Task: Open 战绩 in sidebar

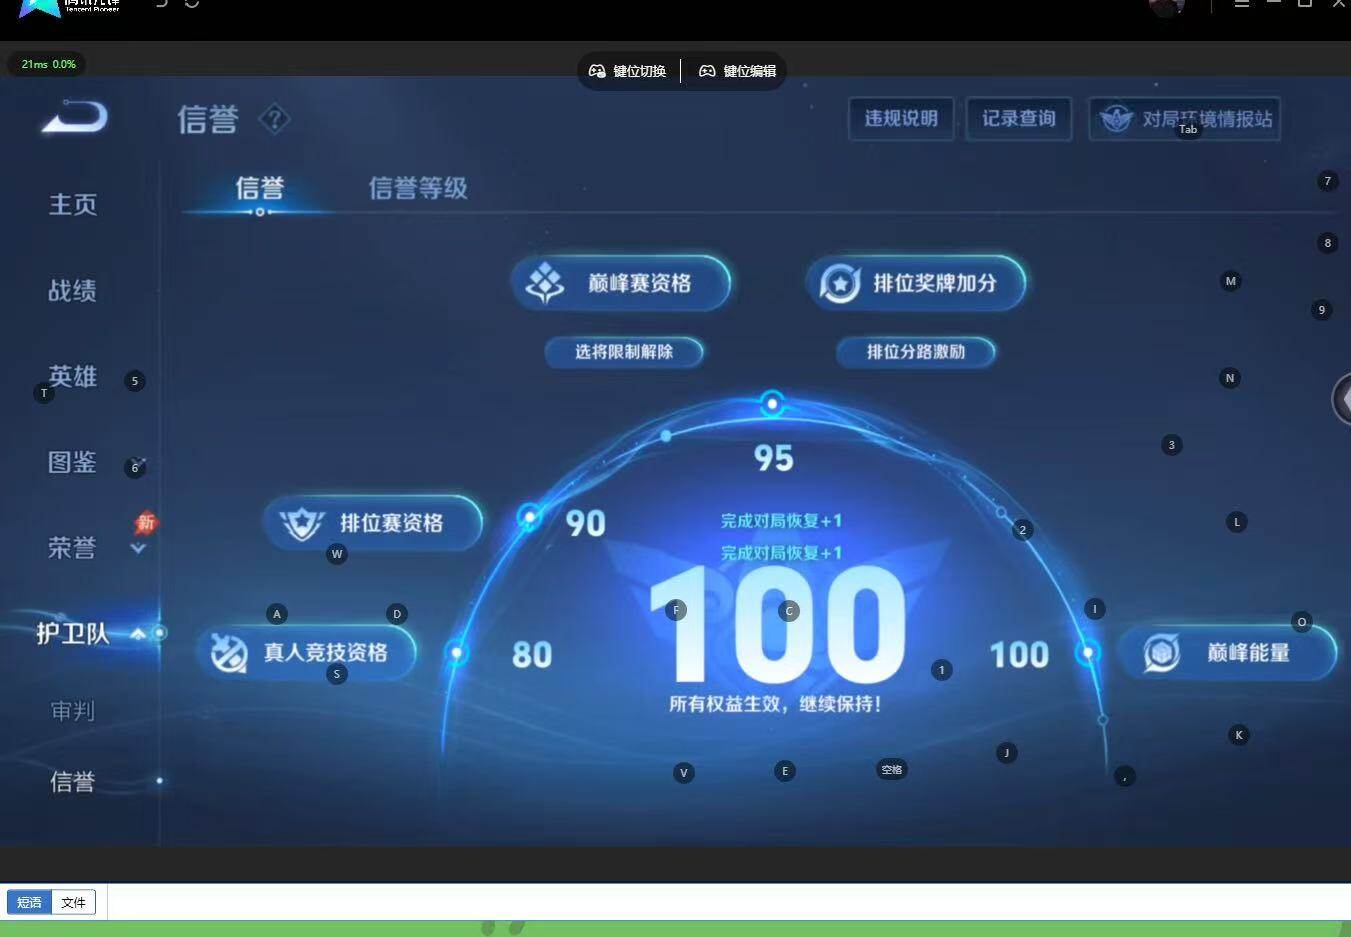Action: [x=73, y=290]
